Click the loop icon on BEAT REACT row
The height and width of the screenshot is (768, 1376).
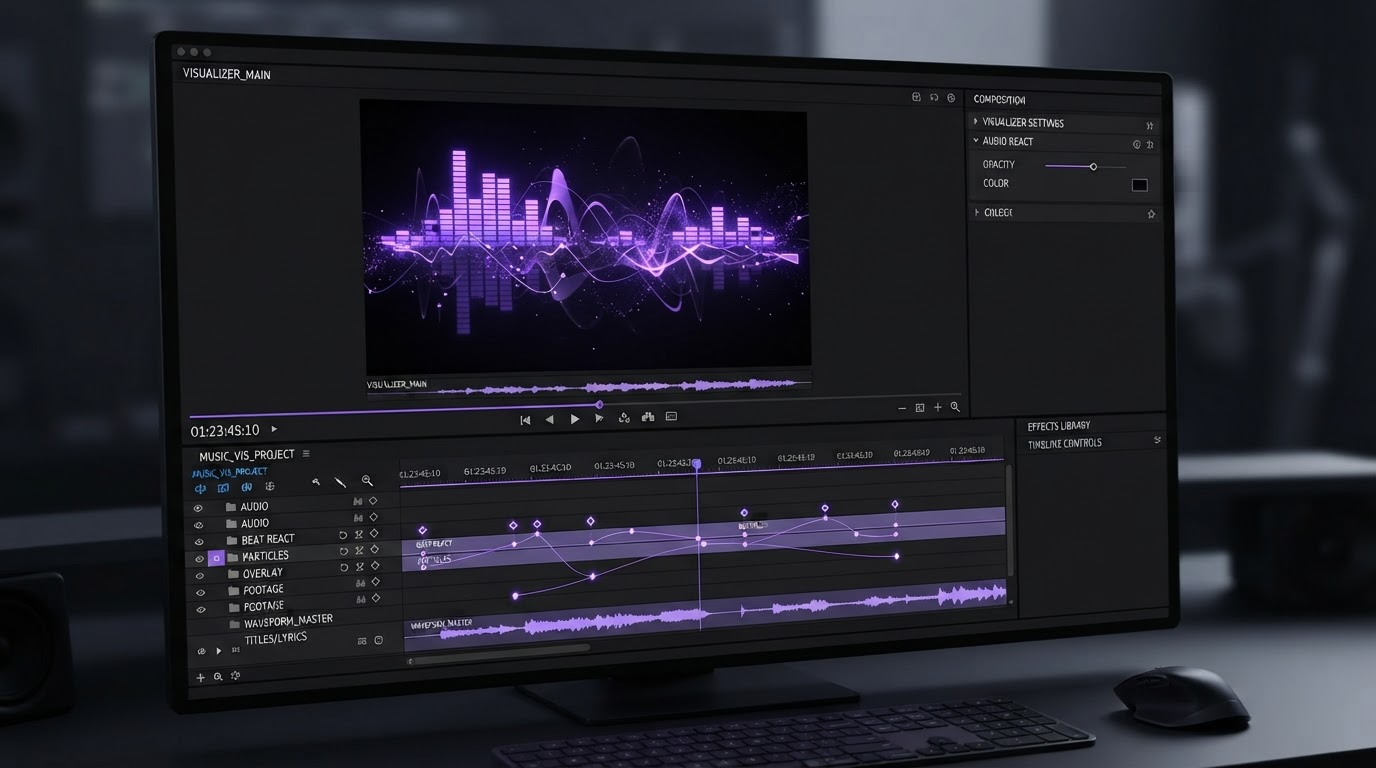coord(343,535)
